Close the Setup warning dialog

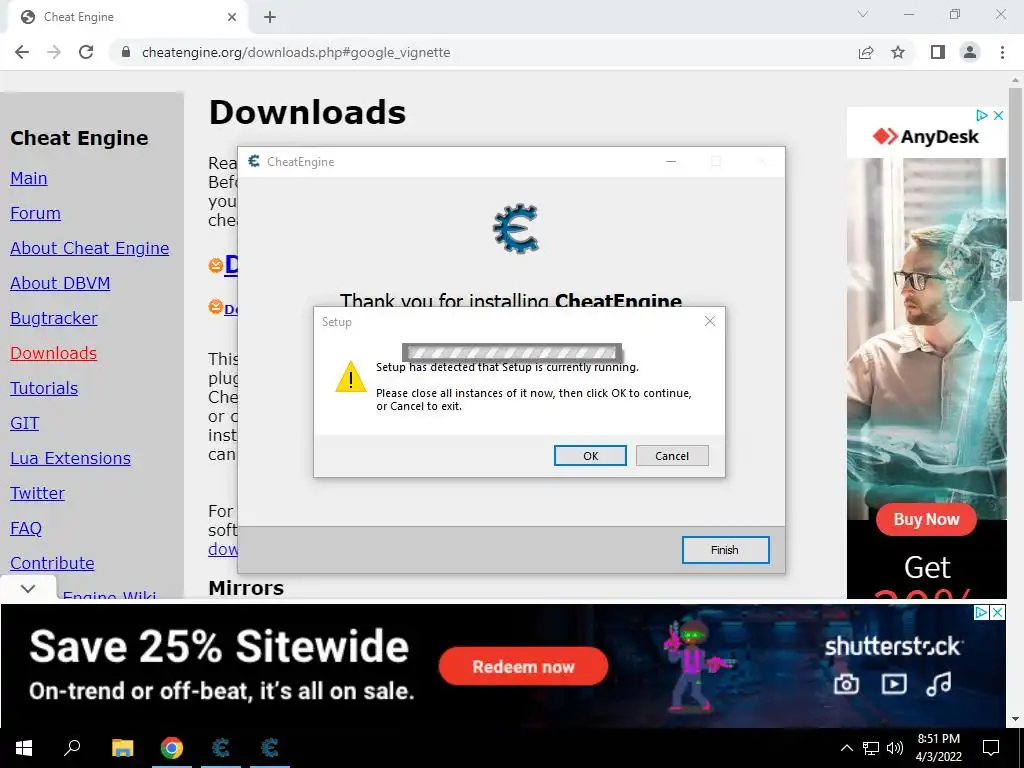point(710,321)
